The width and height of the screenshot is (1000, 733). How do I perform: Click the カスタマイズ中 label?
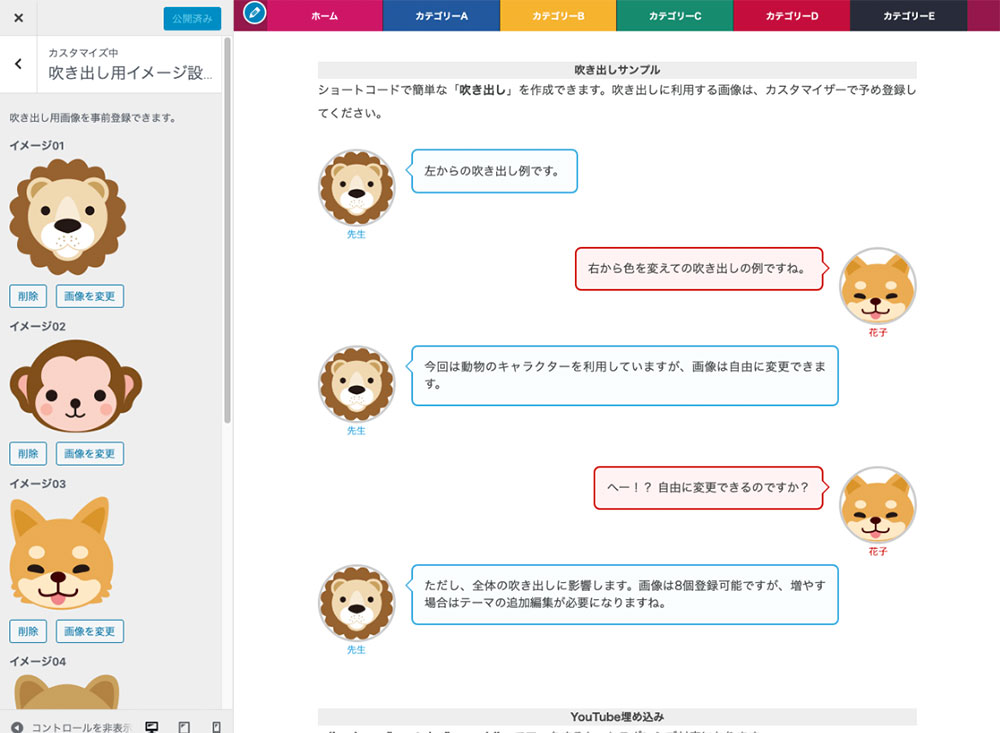coord(83,52)
